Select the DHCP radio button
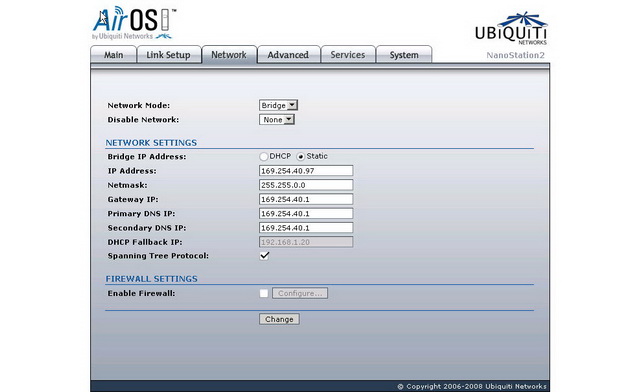The image size is (640, 392). tap(264, 156)
